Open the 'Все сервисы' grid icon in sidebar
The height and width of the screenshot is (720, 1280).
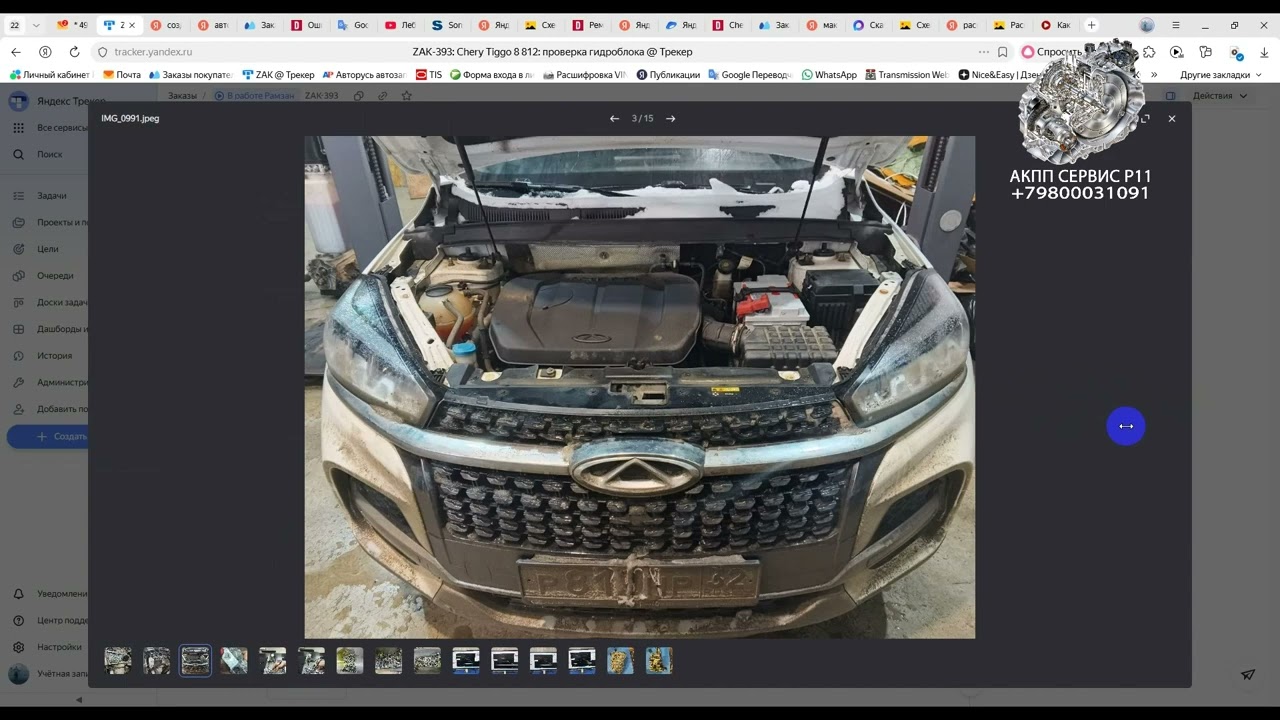[18, 128]
